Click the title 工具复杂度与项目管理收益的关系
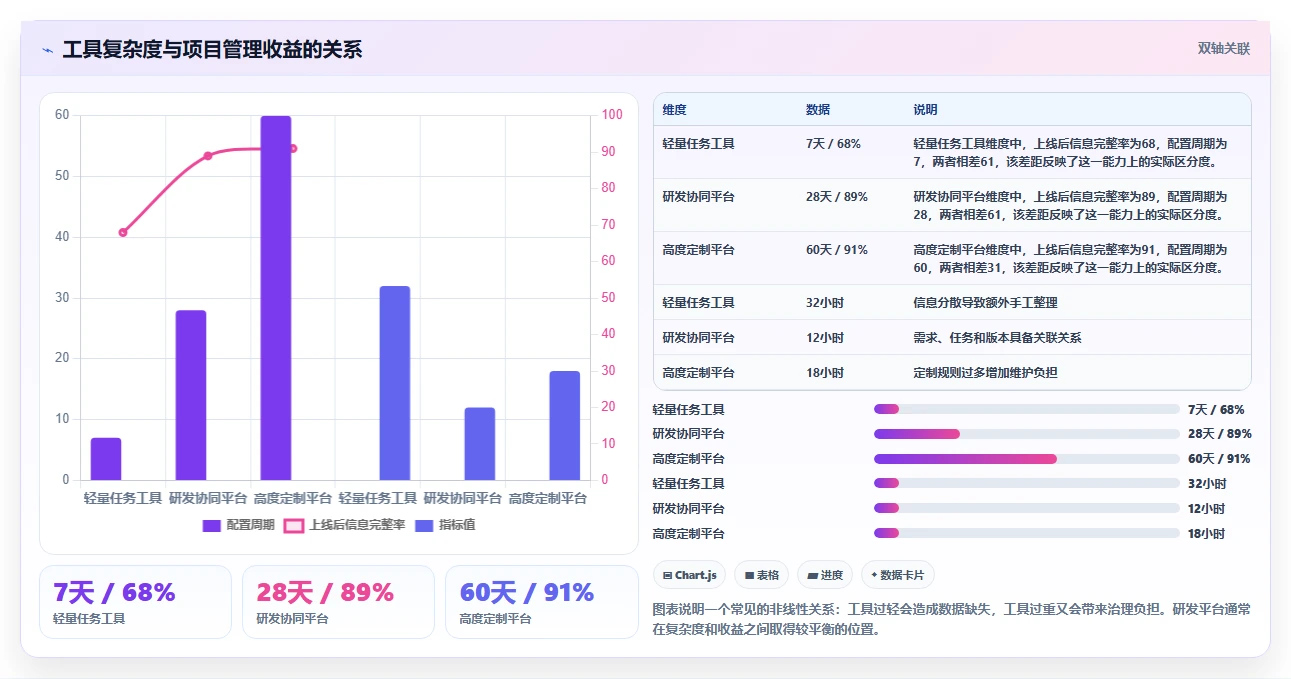The height and width of the screenshot is (679, 1291). (x=212, y=49)
